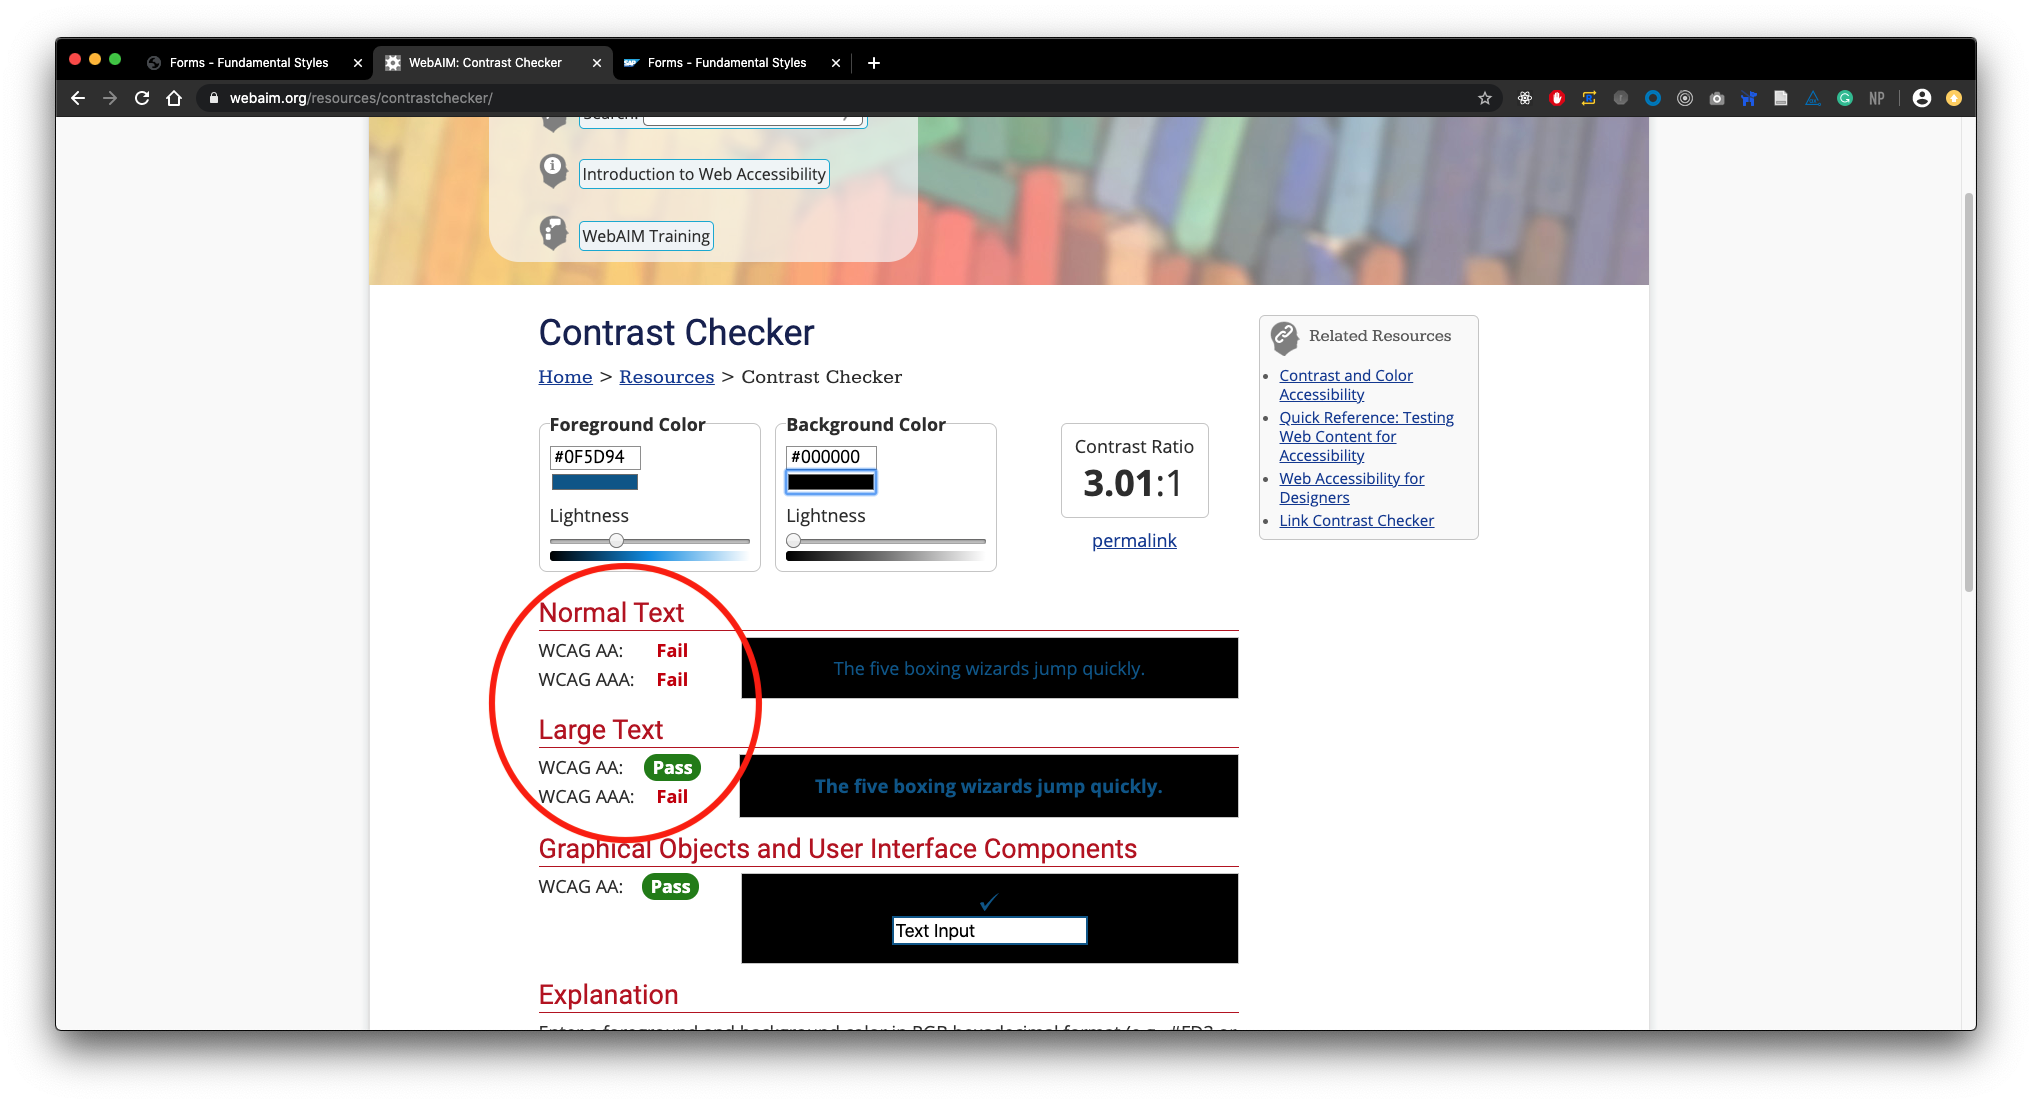Open the Chrome profile avatar
This screenshot has width=2032, height=1104.
(x=1922, y=98)
